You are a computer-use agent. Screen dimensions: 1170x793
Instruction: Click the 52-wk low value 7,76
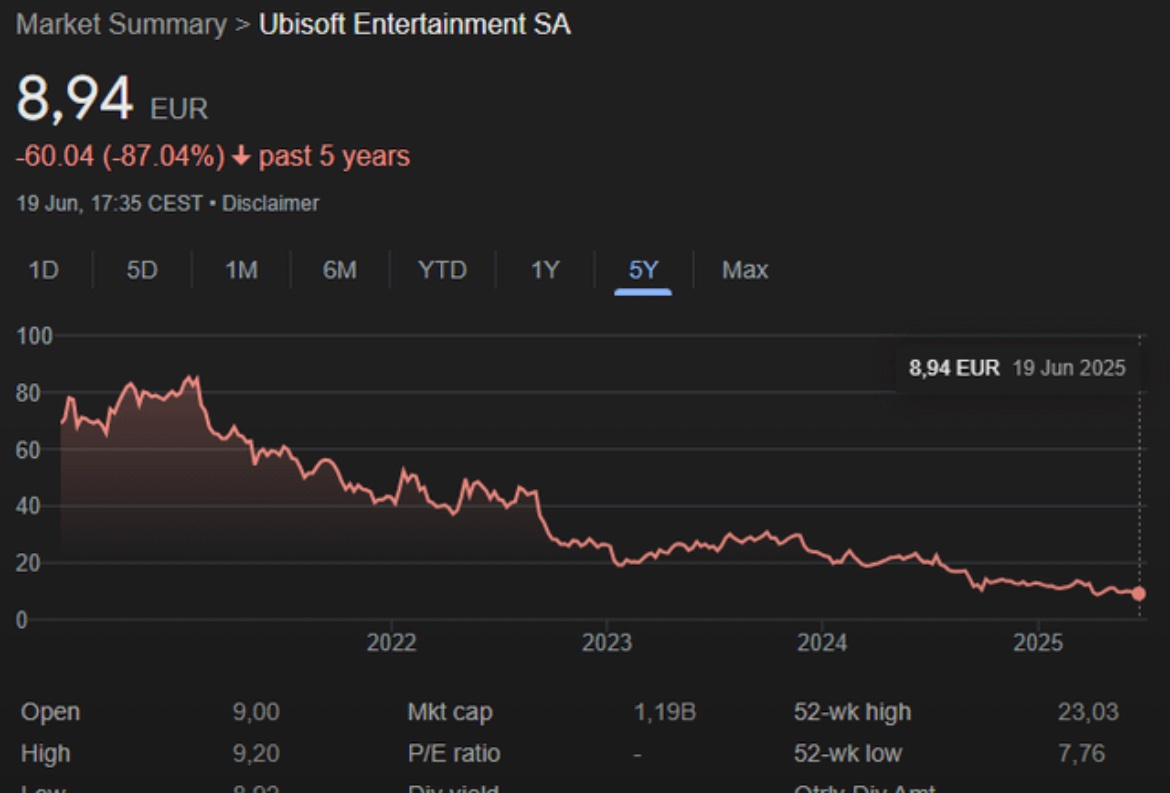click(1081, 753)
